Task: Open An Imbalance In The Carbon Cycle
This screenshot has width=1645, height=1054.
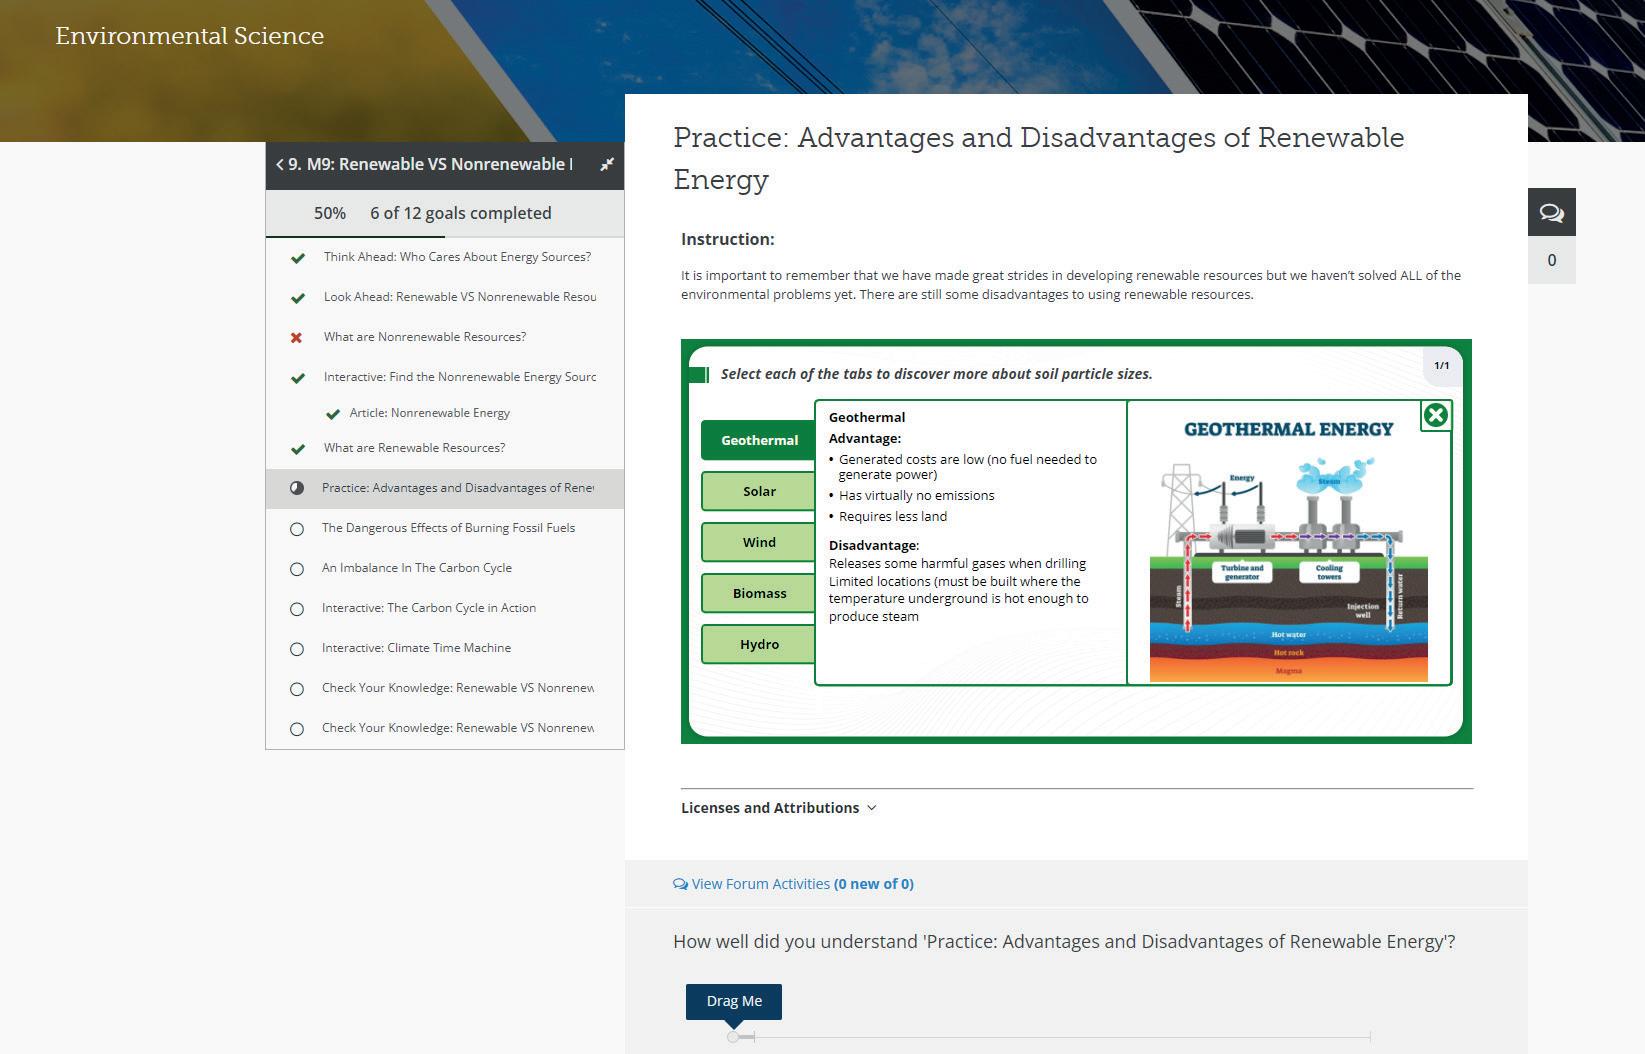Action: (417, 568)
